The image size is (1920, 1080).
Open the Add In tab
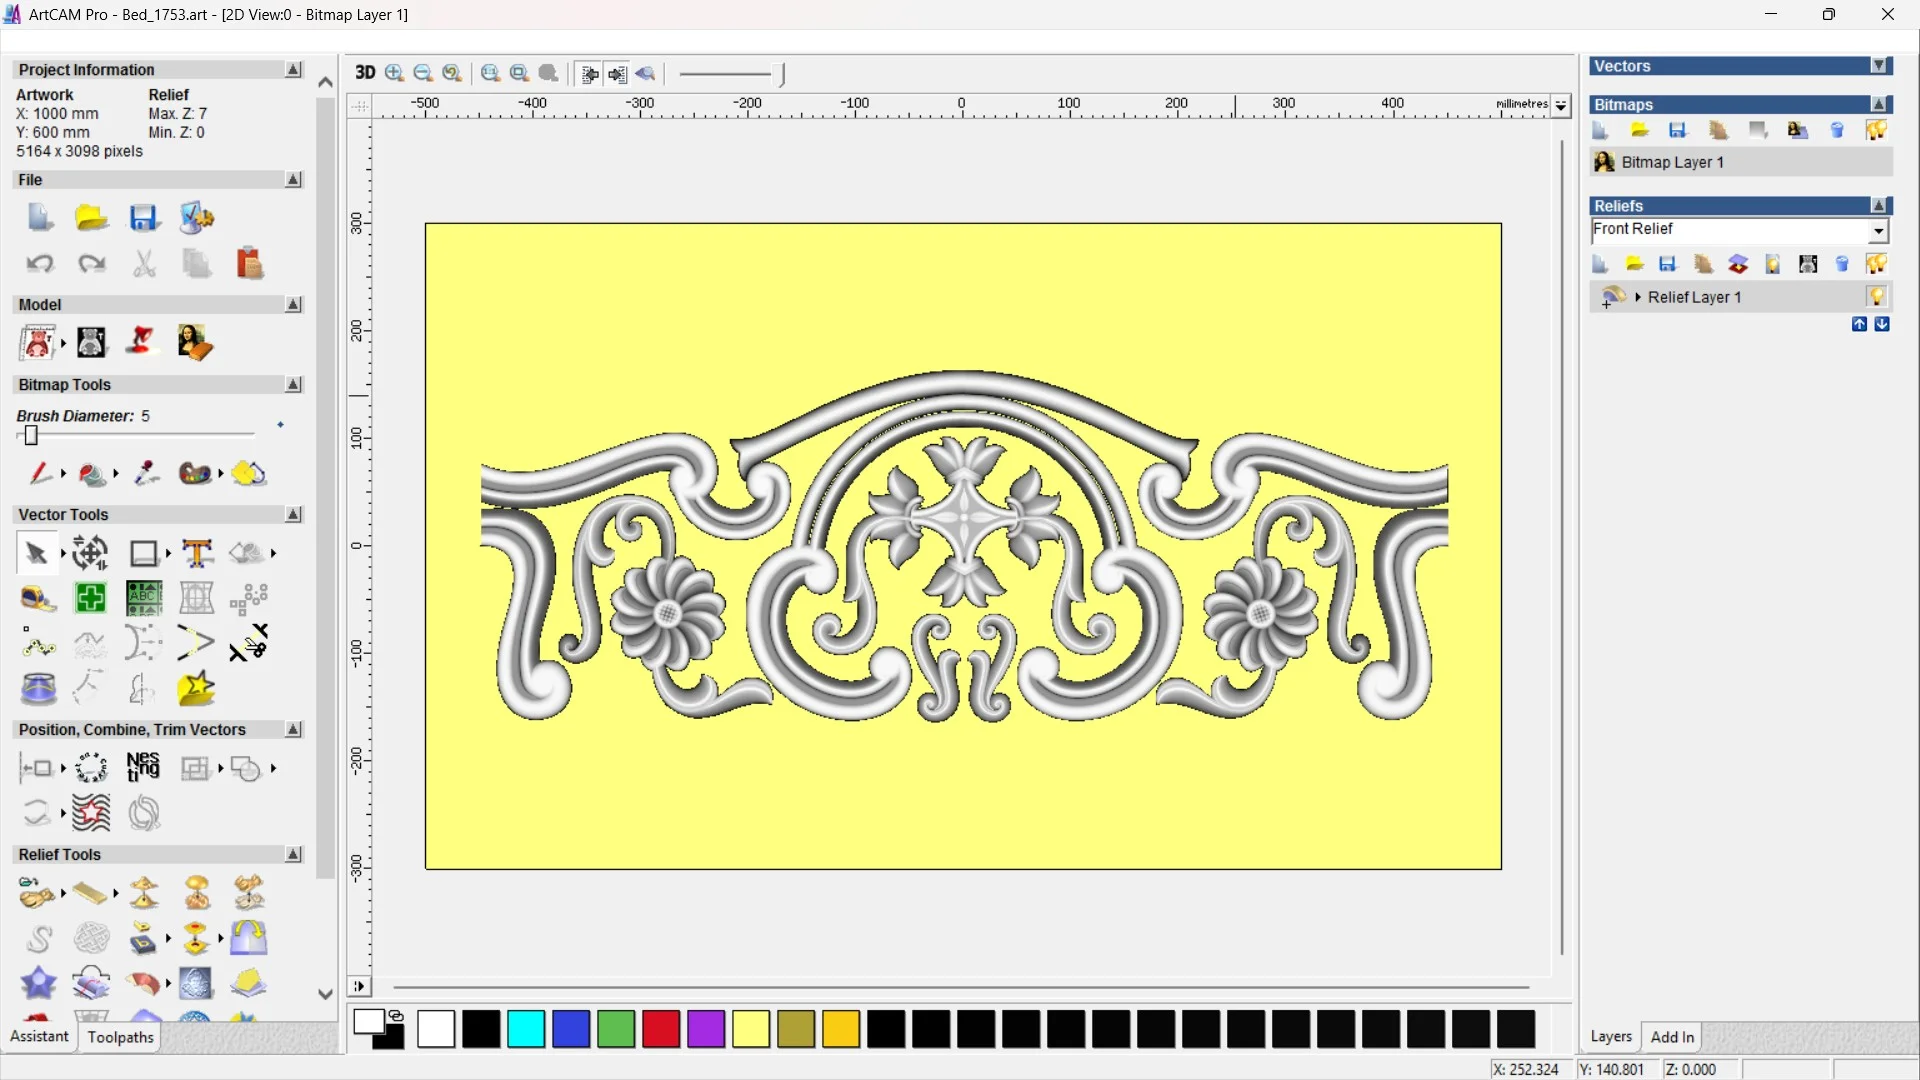1672,1037
